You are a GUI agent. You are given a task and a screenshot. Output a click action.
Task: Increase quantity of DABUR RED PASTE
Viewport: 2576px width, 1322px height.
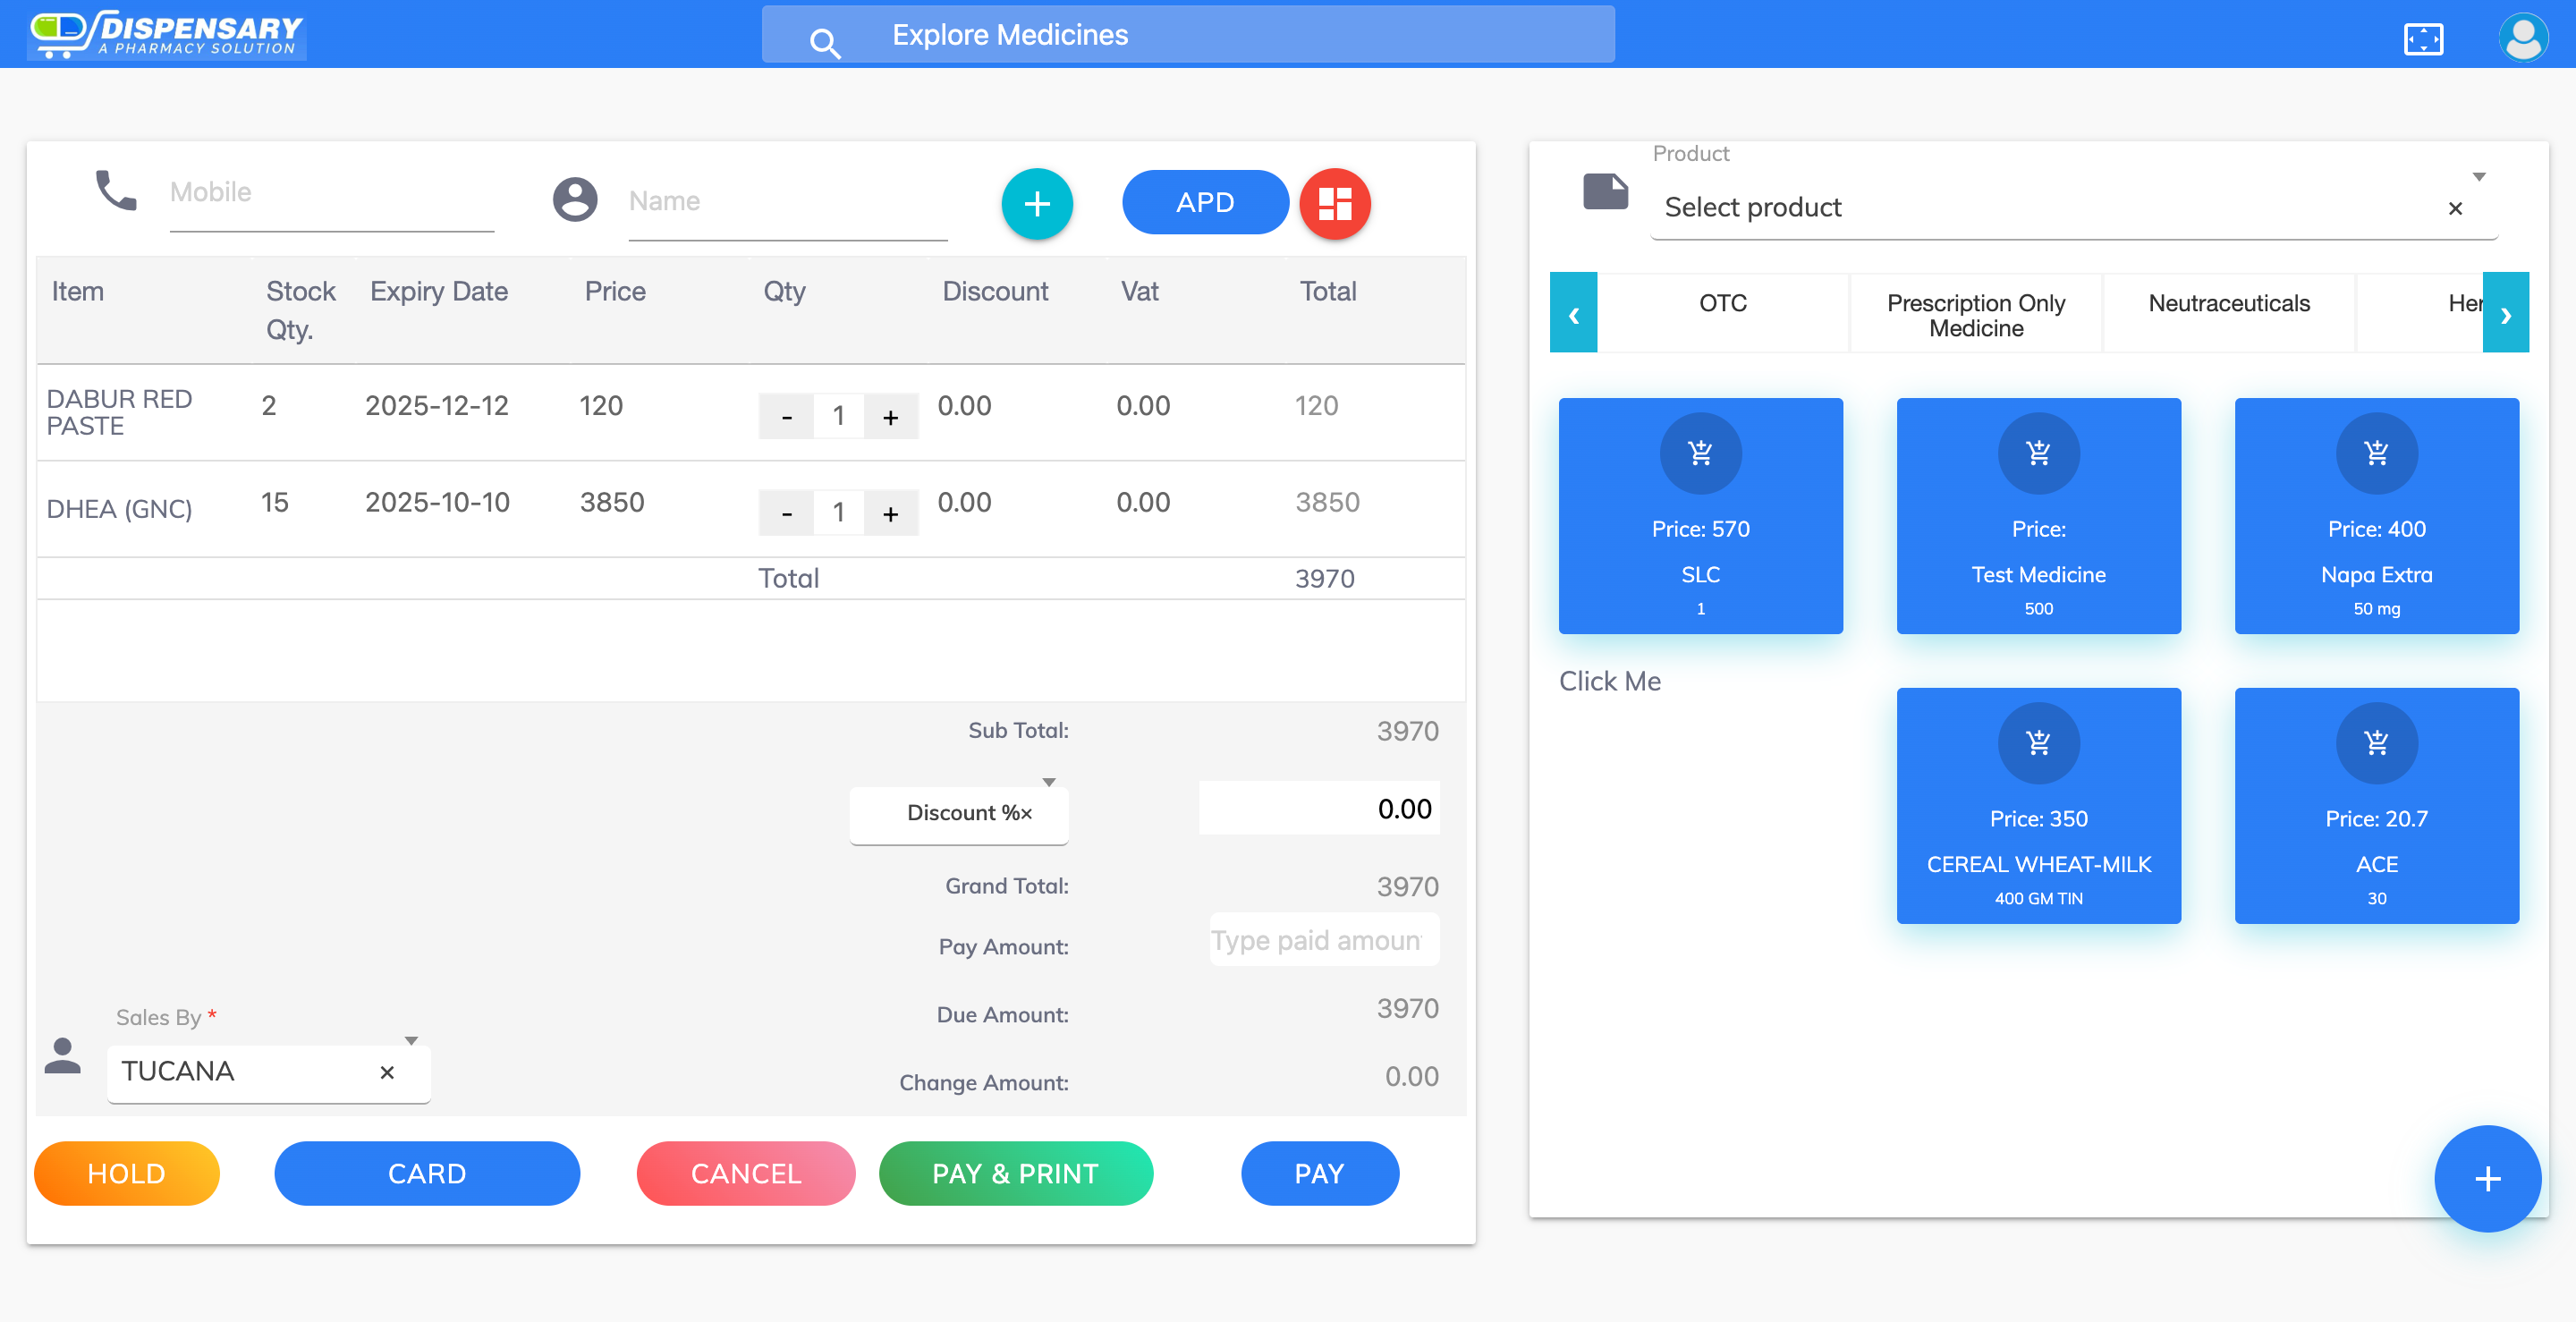(890, 417)
